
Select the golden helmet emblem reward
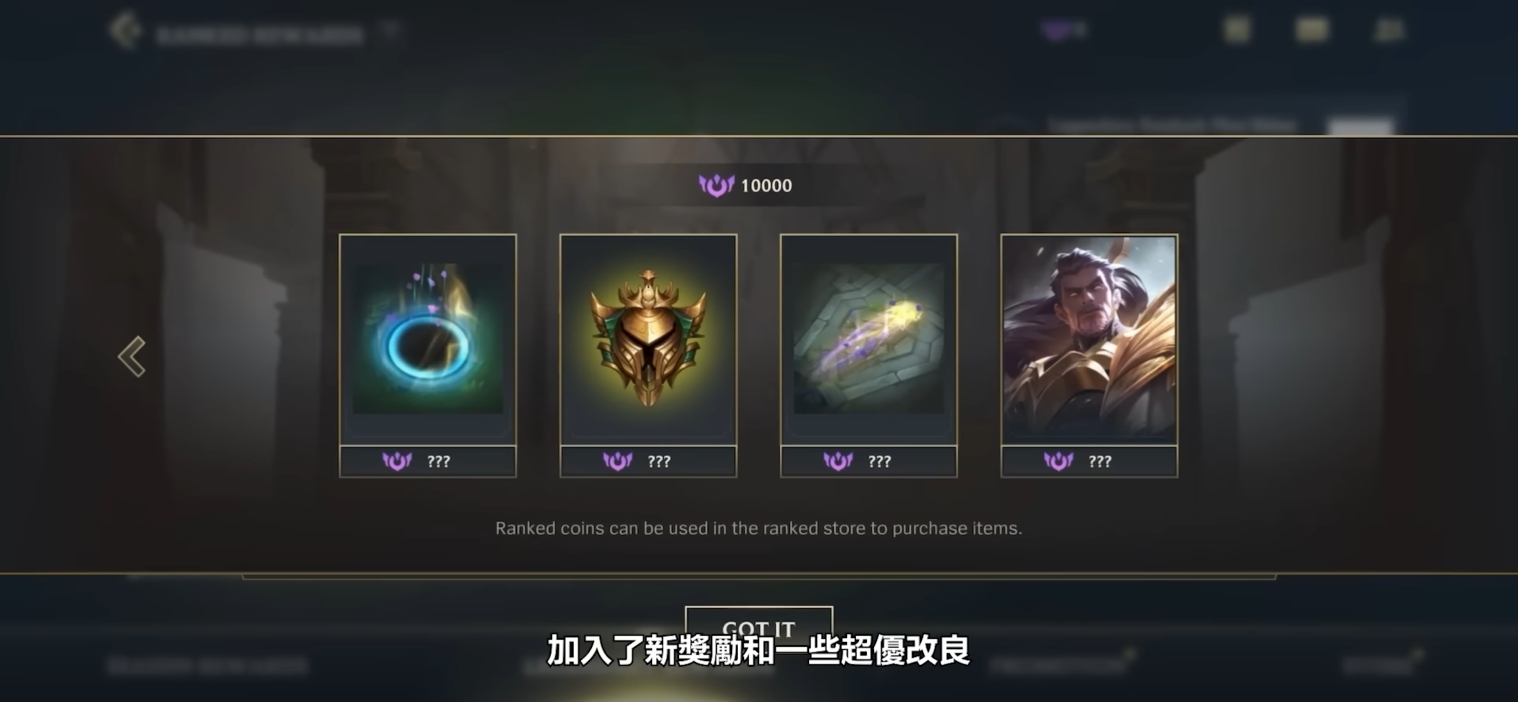coord(648,339)
